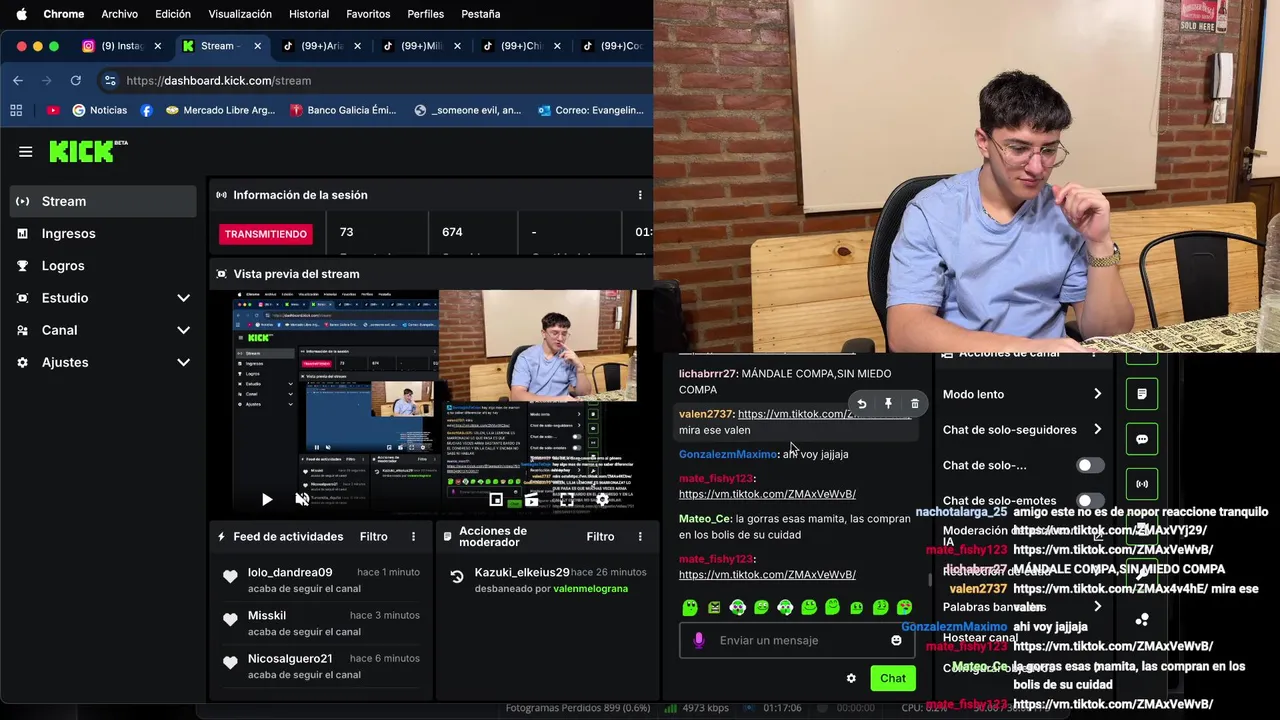
Task: Click the TRANSMITIENDO status badge
Action: point(266,234)
